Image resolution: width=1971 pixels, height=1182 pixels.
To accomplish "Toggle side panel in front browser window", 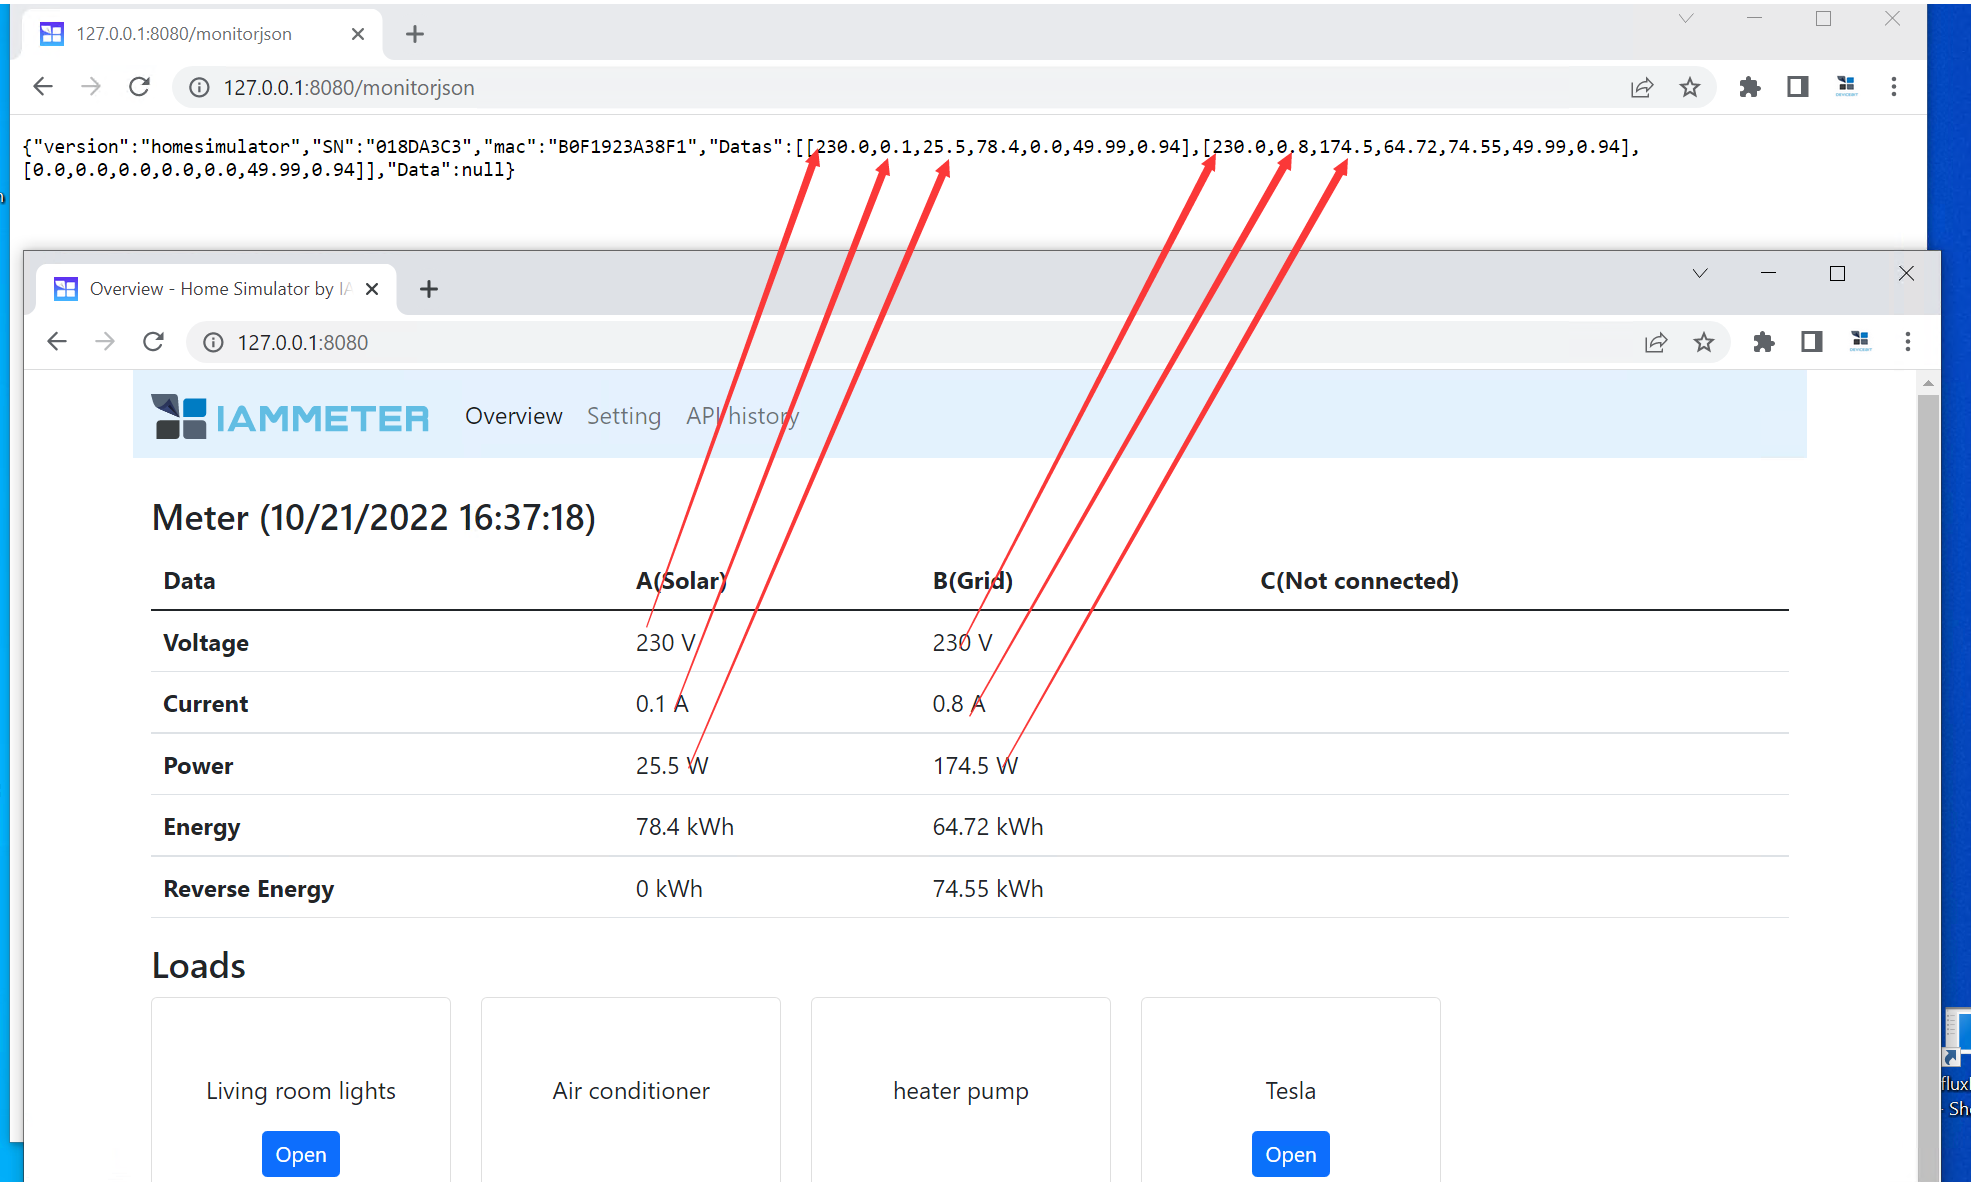I will 1812,342.
